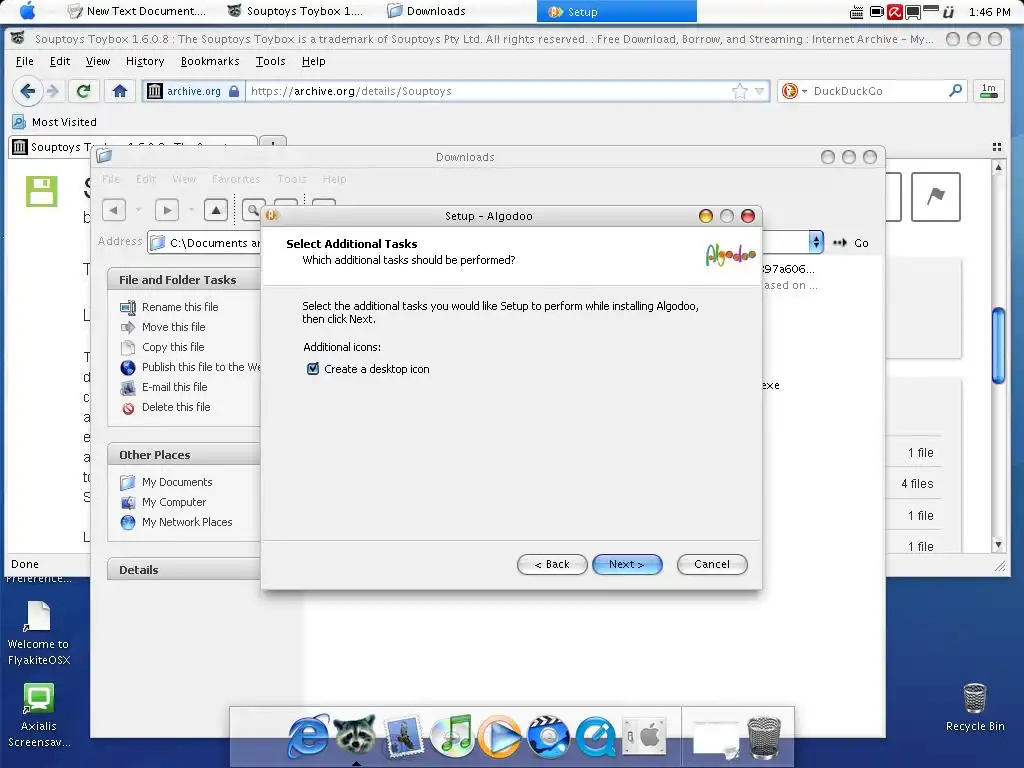This screenshot has width=1024, height=768.
Task: Select the Souptoys browser tab
Action: pyautogui.click(x=133, y=147)
